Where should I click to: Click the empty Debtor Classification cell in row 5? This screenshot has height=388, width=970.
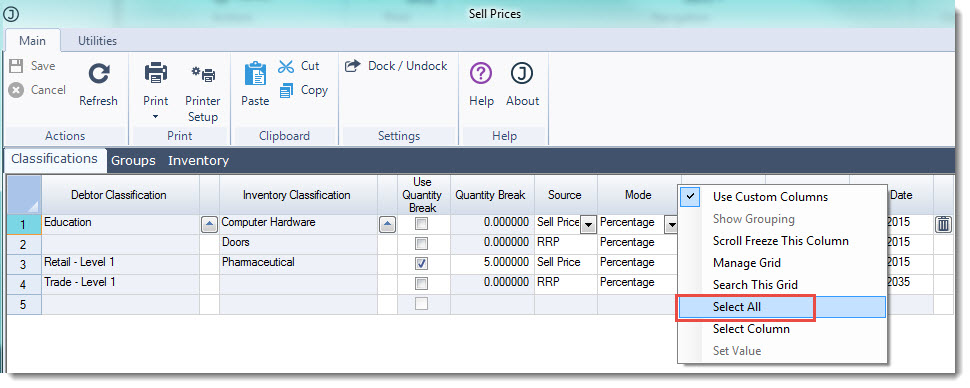pyautogui.click(x=121, y=304)
